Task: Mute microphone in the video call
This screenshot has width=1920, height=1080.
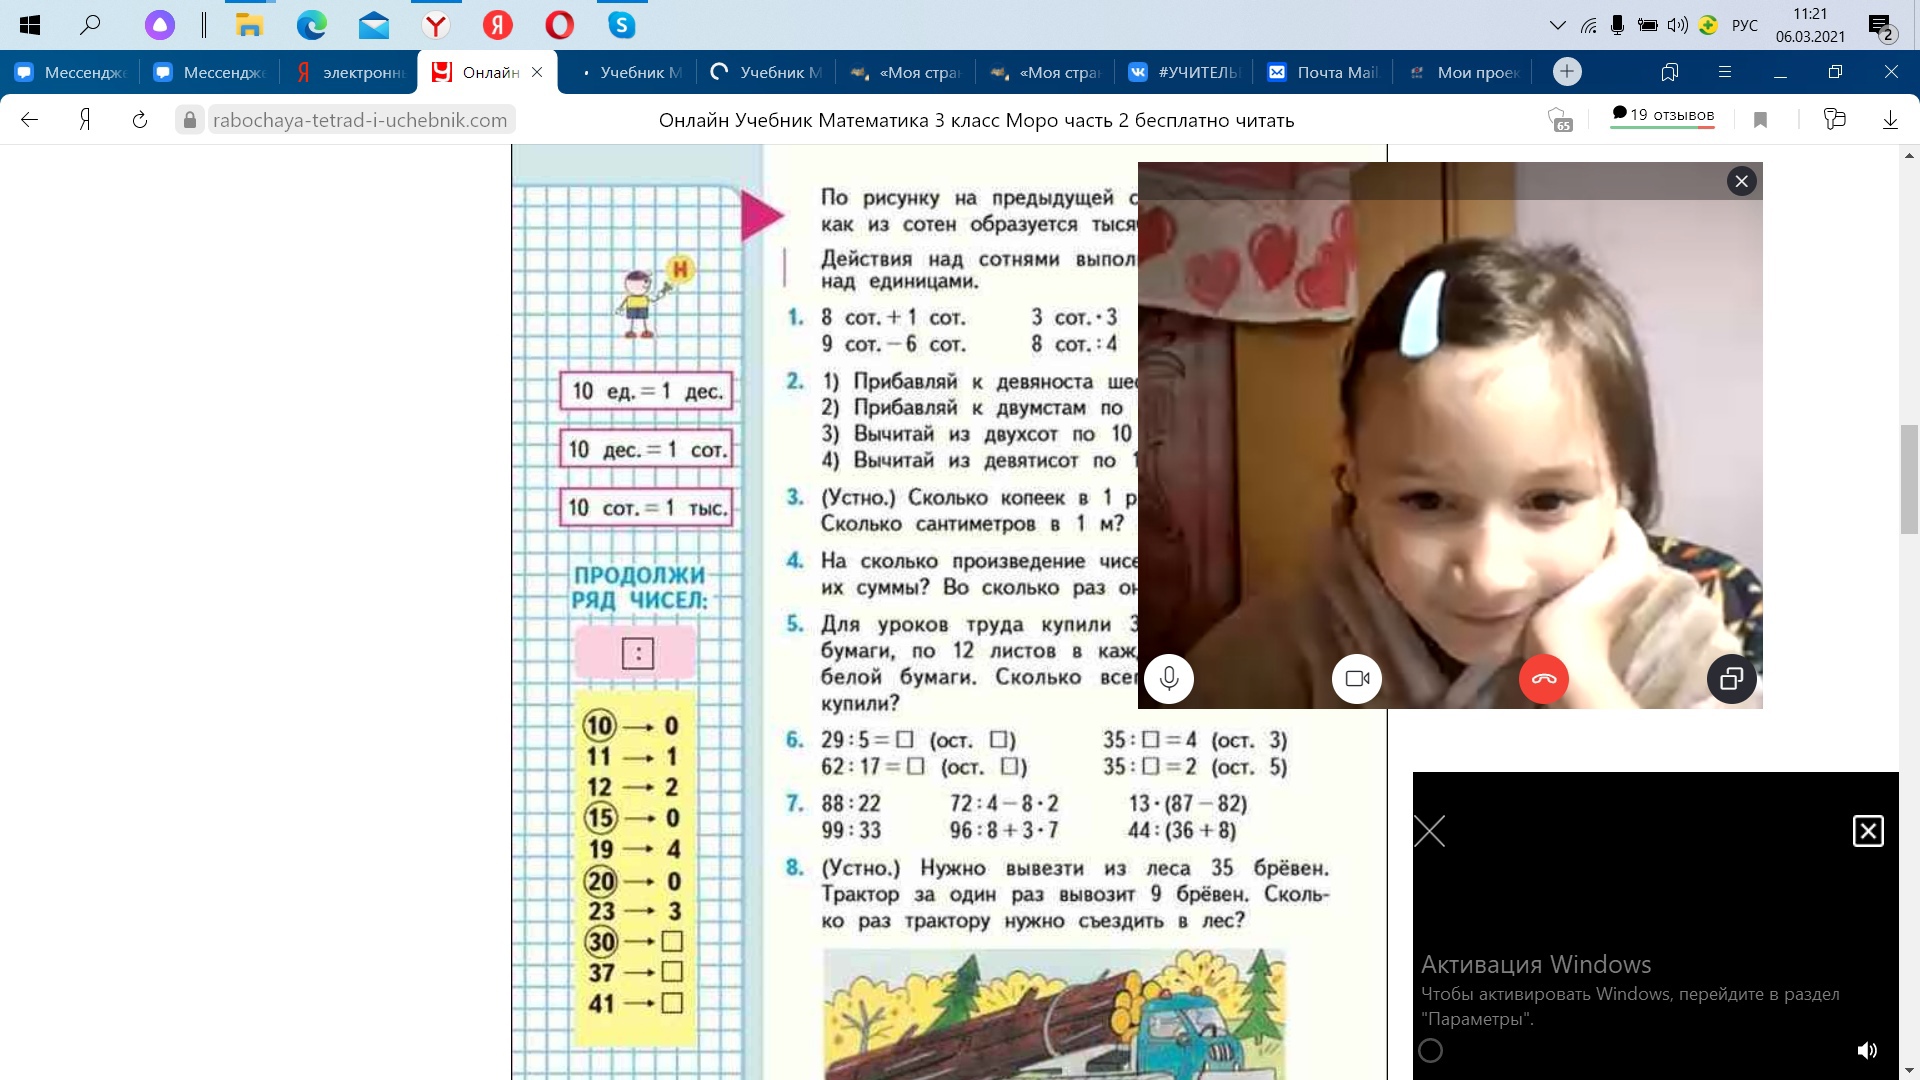Action: [x=1169, y=679]
